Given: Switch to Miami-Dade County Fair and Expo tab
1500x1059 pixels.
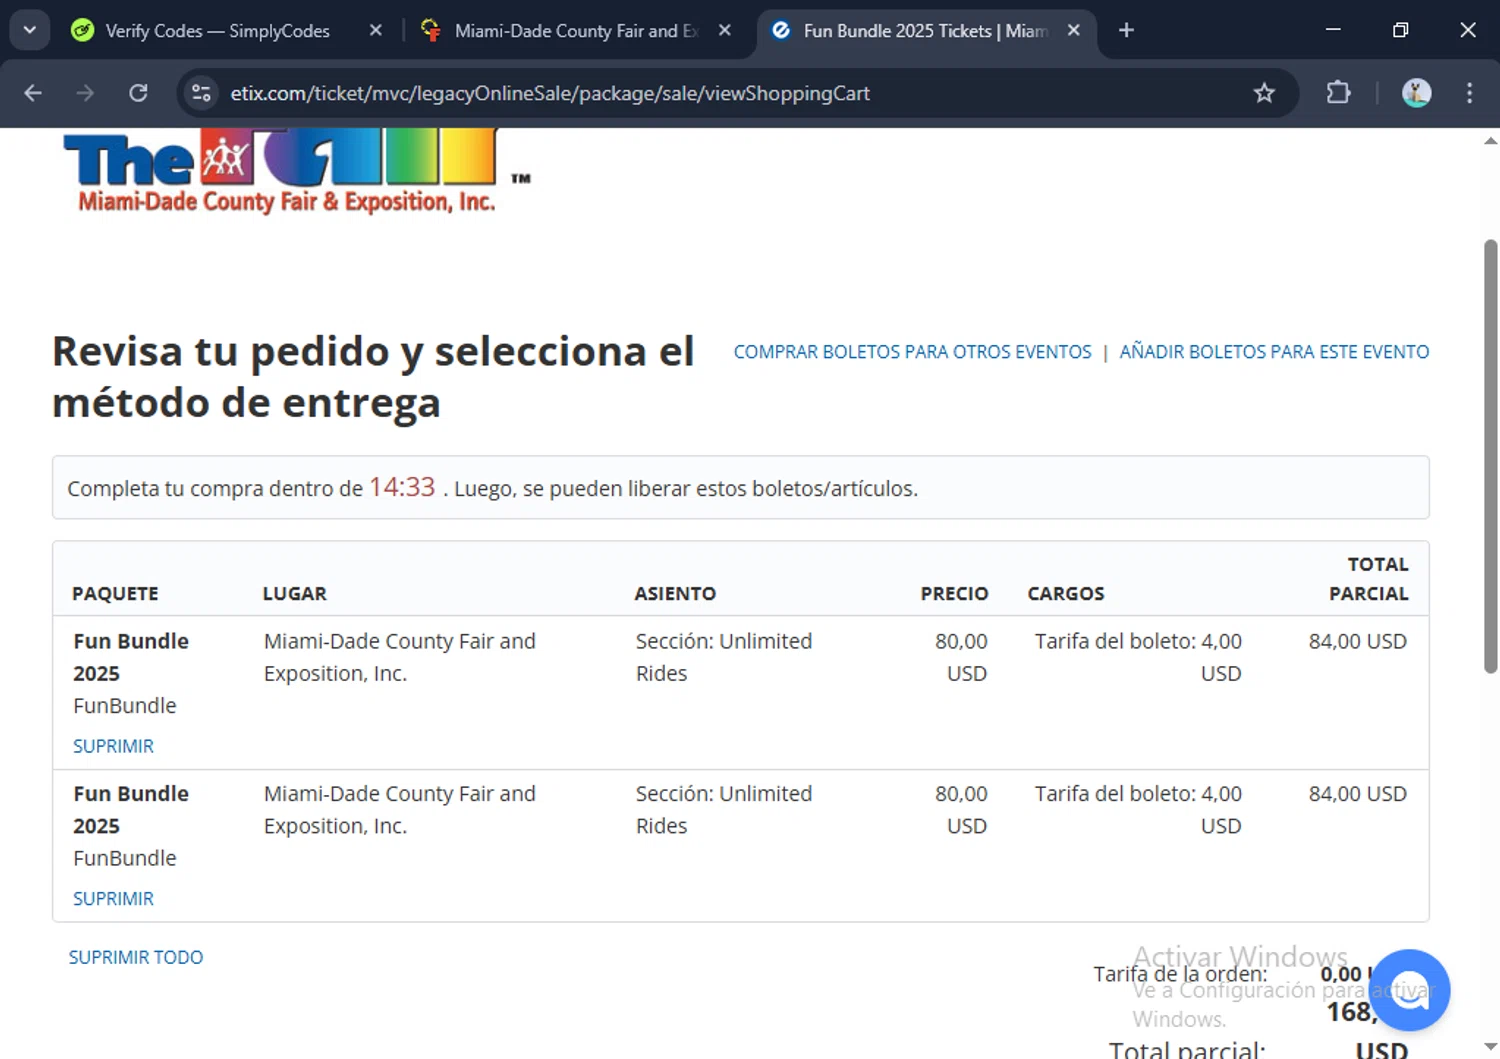Looking at the screenshot, I should (560, 31).
